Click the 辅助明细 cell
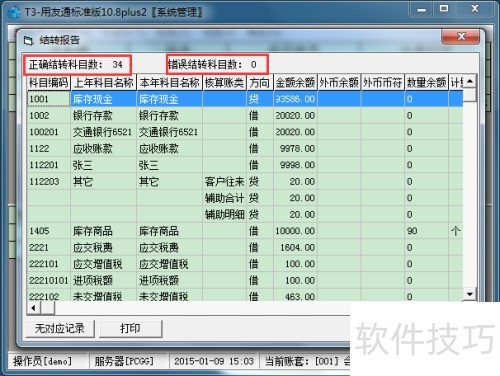This screenshot has height=376, width=500. click(225, 215)
